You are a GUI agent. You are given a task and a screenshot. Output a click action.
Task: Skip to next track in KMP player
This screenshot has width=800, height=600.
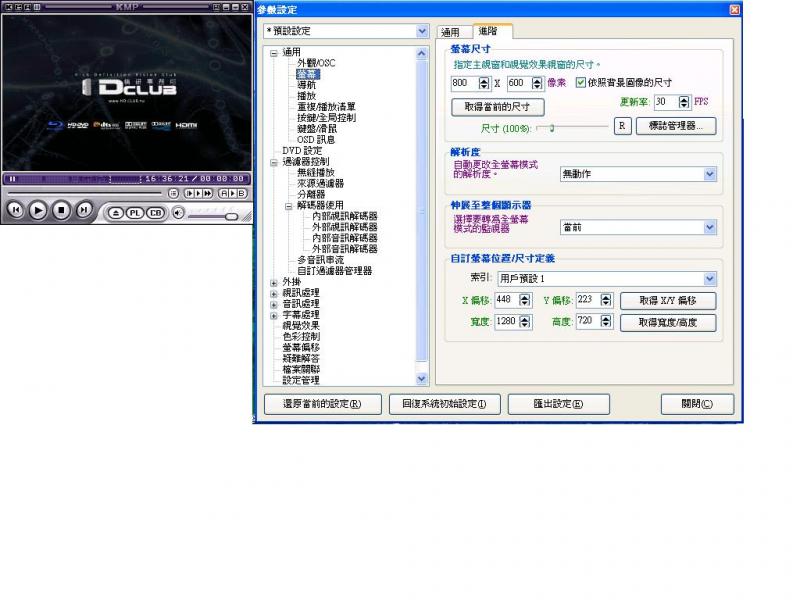[83, 210]
